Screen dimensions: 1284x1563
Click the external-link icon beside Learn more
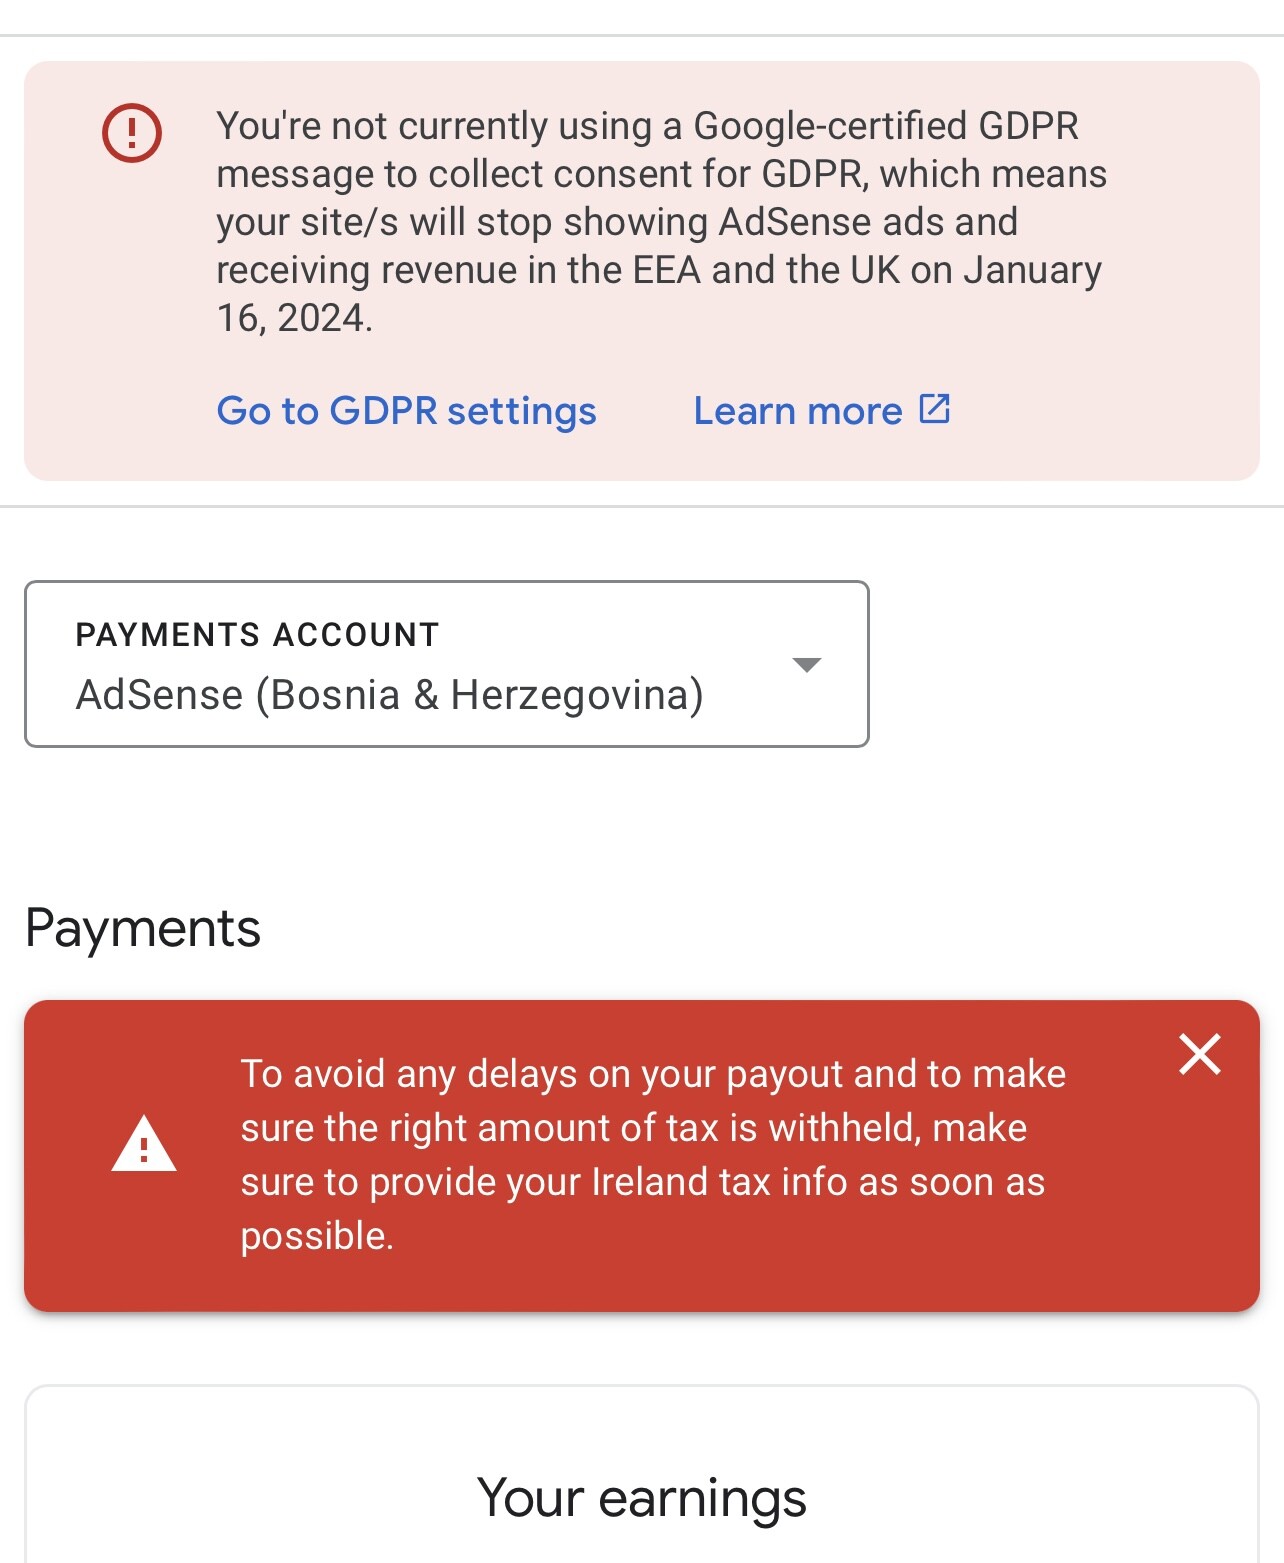[934, 409]
